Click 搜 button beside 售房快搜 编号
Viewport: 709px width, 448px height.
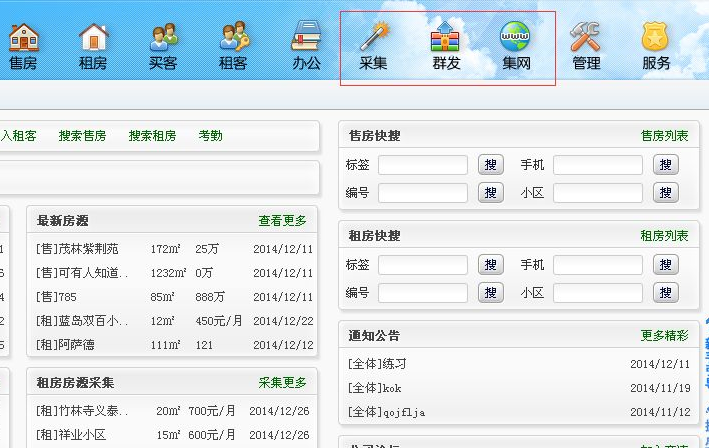491,193
